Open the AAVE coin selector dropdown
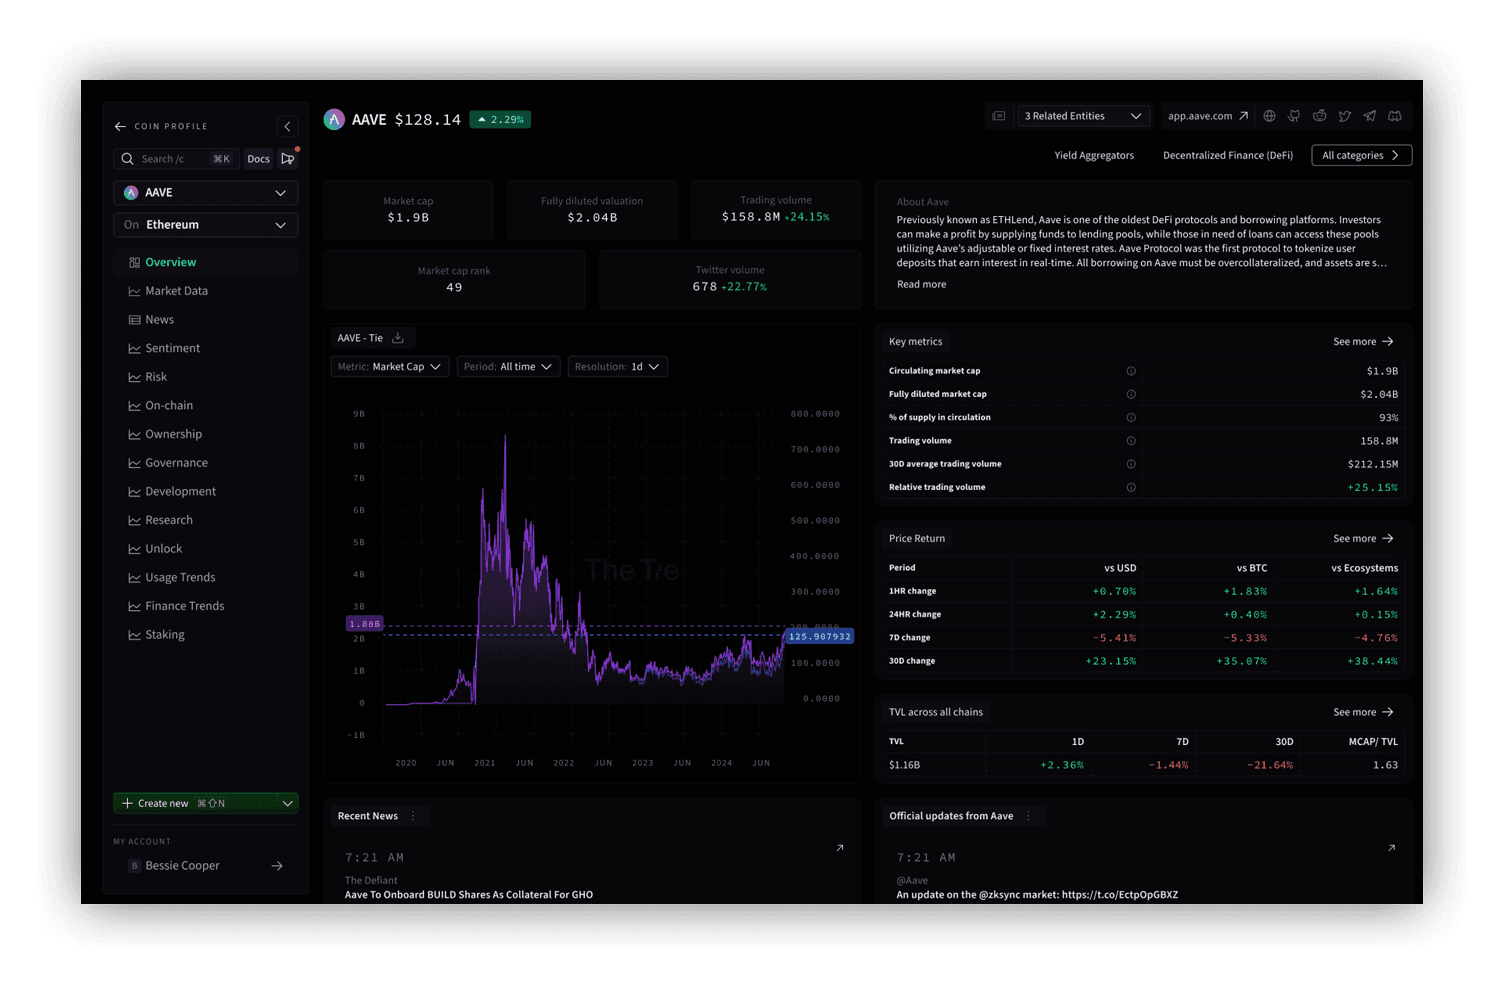Image resolution: width=1504 pixels, height=985 pixels. coord(205,192)
